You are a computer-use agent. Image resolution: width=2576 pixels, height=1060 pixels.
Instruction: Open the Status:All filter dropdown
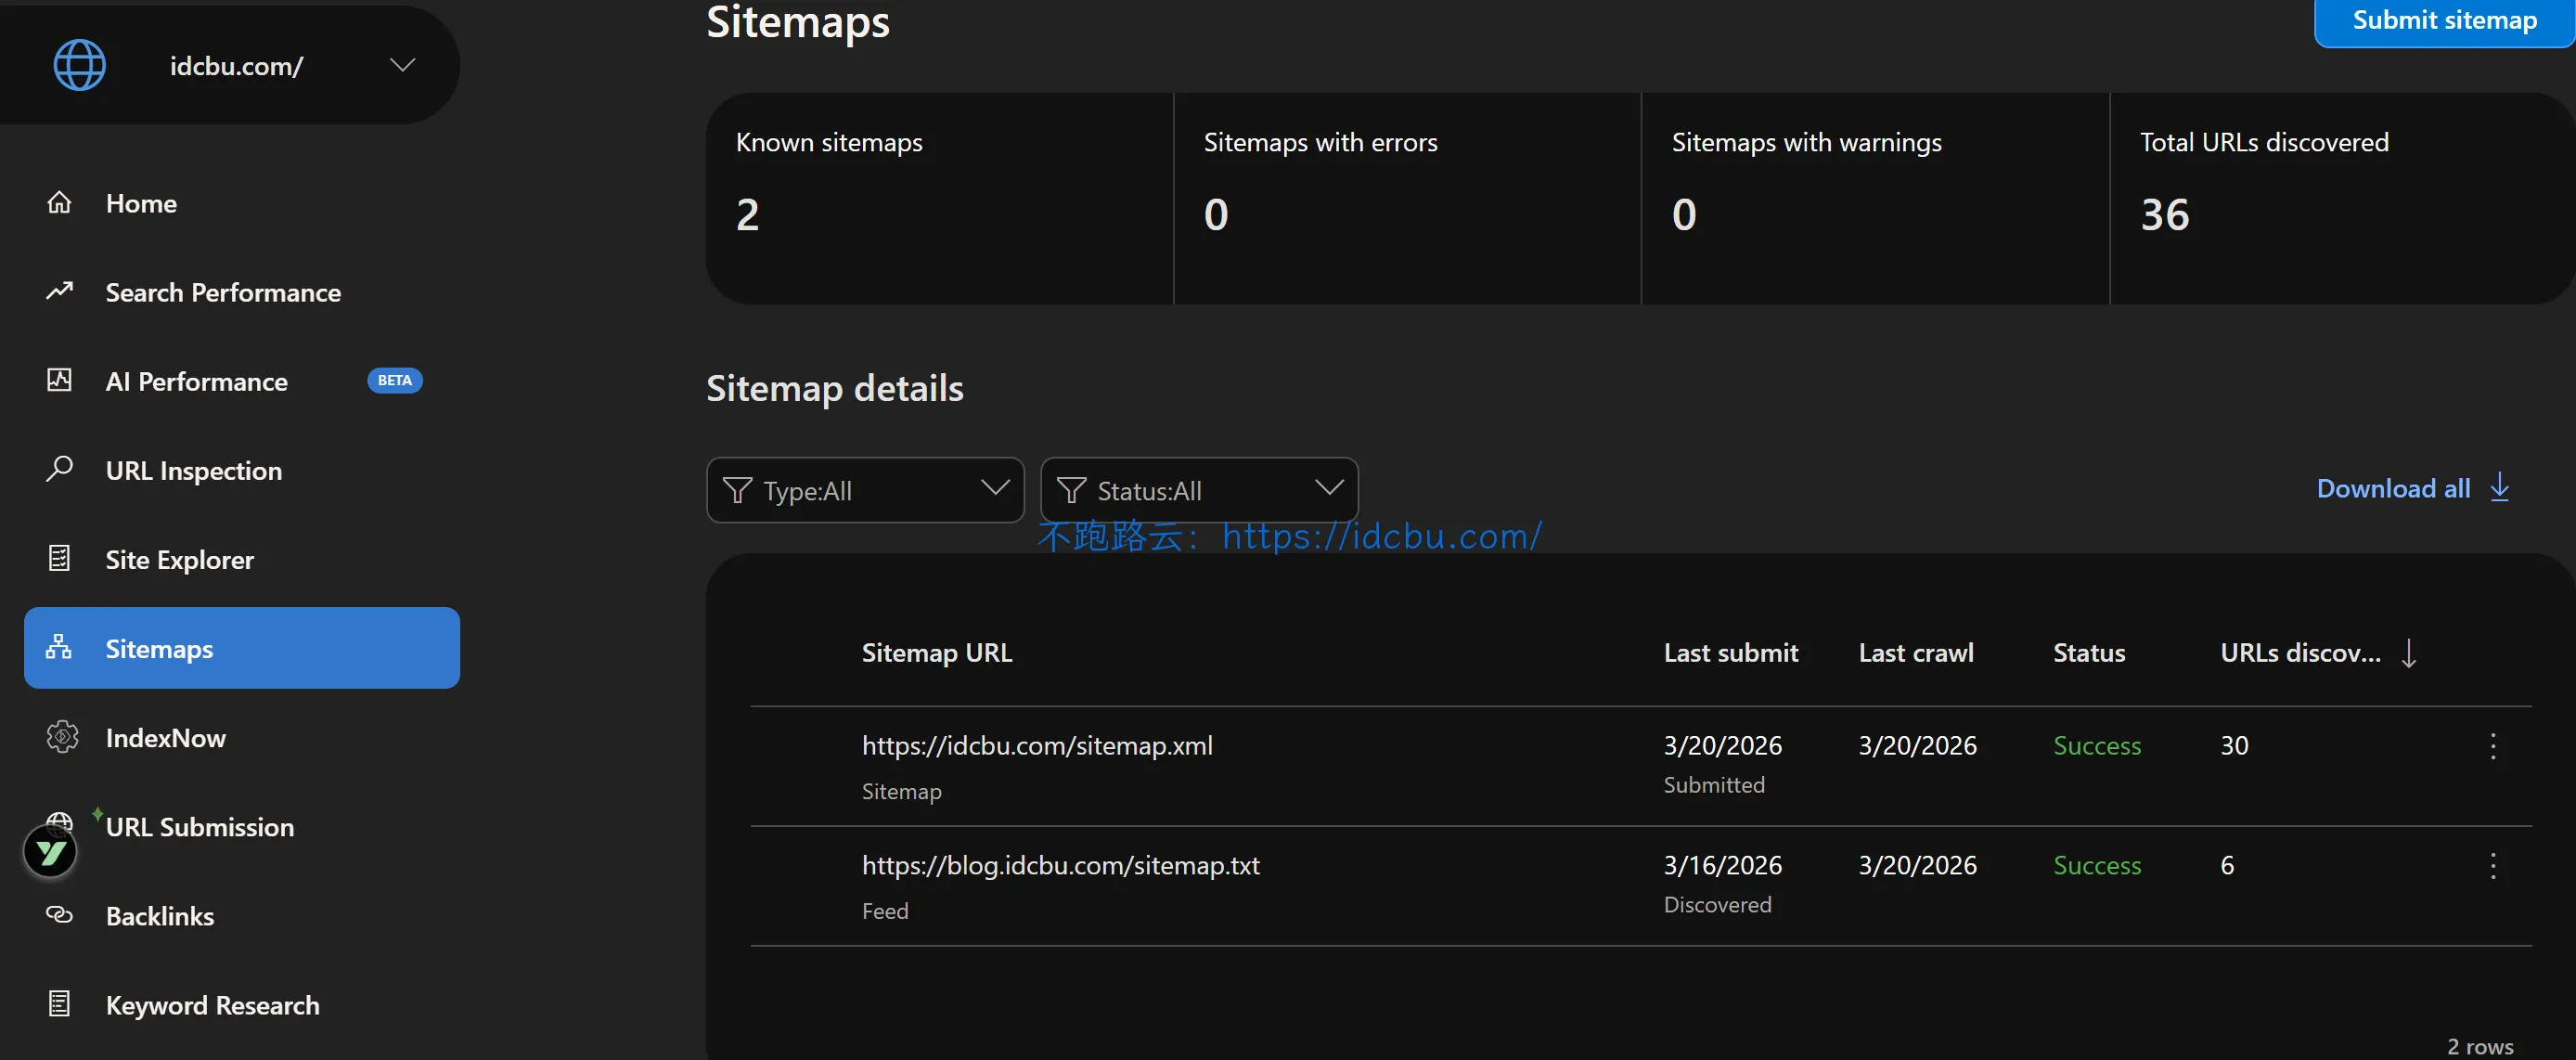pyautogui.click(x=1198, y=490)
